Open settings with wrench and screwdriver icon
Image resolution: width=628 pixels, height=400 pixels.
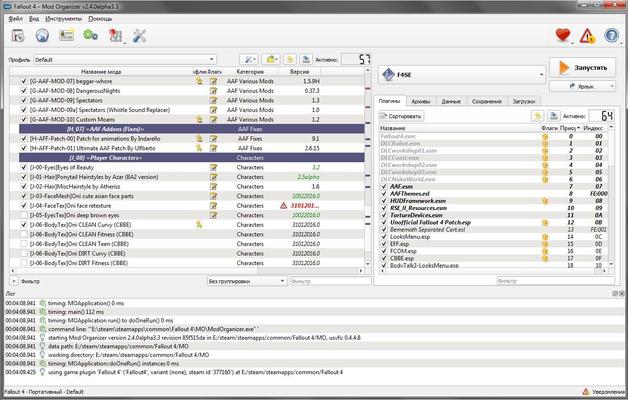click(139, 36)
